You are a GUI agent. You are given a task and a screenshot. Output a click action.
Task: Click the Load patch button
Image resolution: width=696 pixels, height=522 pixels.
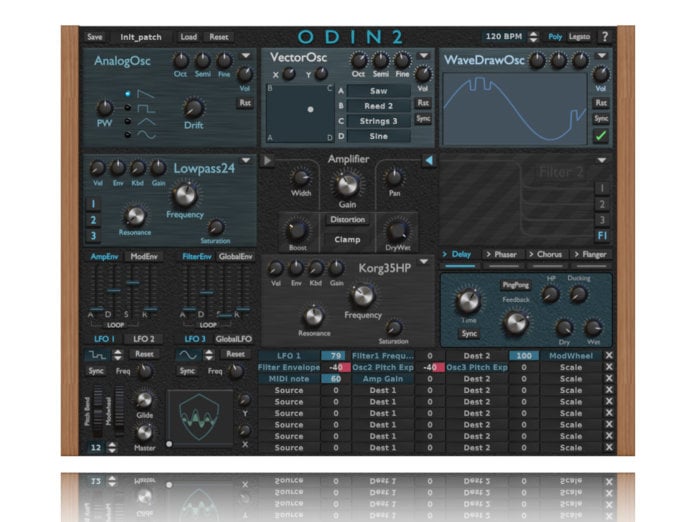(189, 37)
